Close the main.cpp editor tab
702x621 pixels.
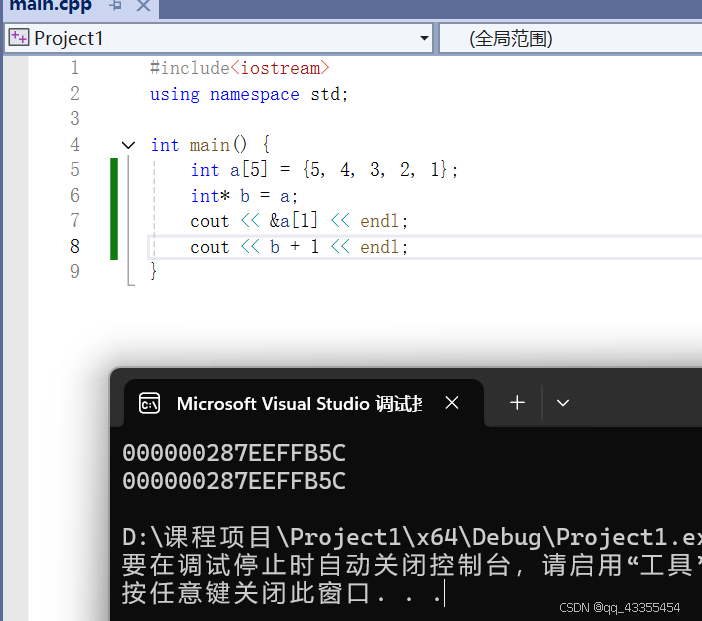click(143, 6)
